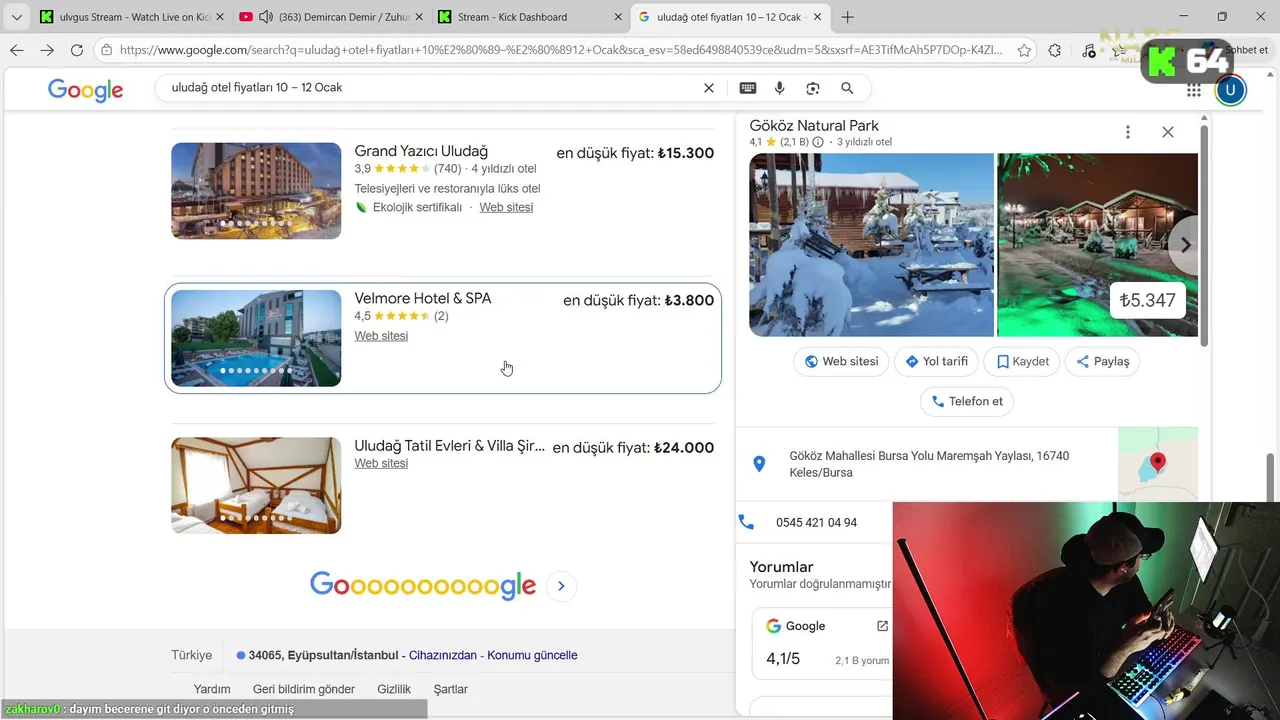1280x720 pixels.
Task: Open the Yardım footer link
Action: (212, 689)
